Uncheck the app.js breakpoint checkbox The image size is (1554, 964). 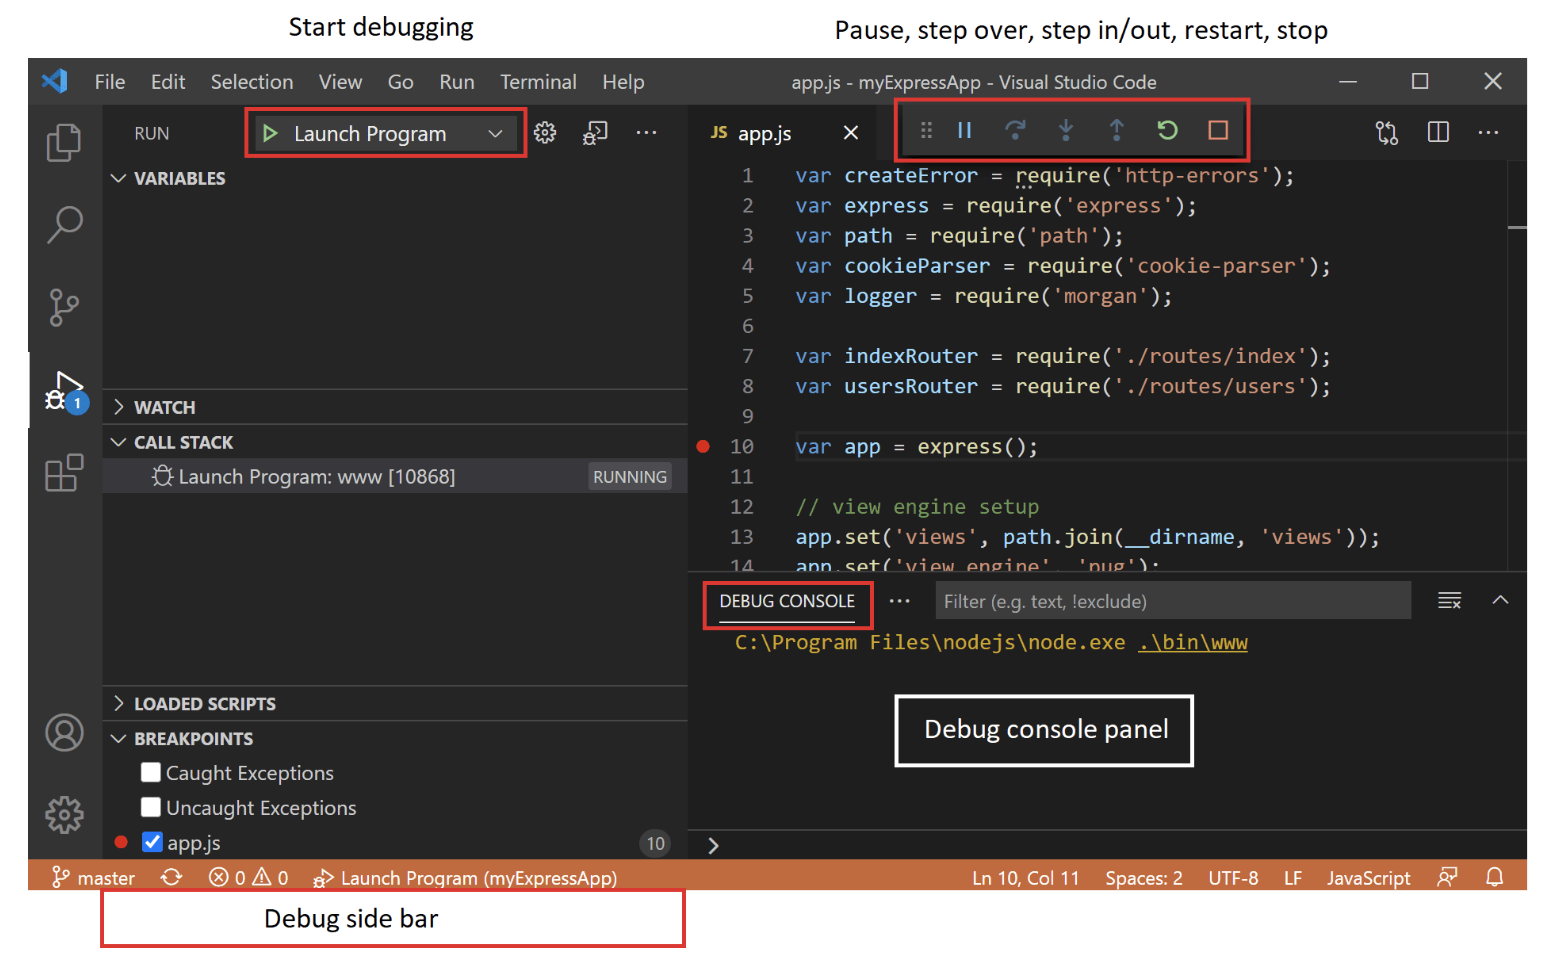coord(152,842)
